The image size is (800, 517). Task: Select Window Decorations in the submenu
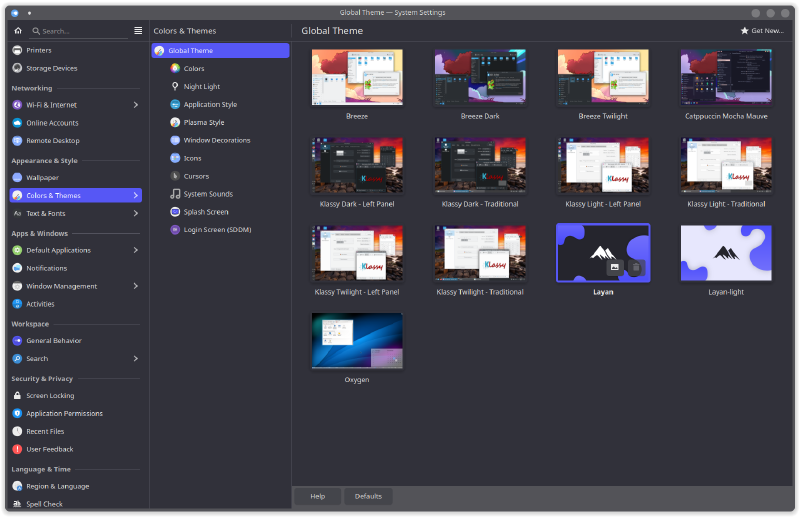(x=216, y=140)
